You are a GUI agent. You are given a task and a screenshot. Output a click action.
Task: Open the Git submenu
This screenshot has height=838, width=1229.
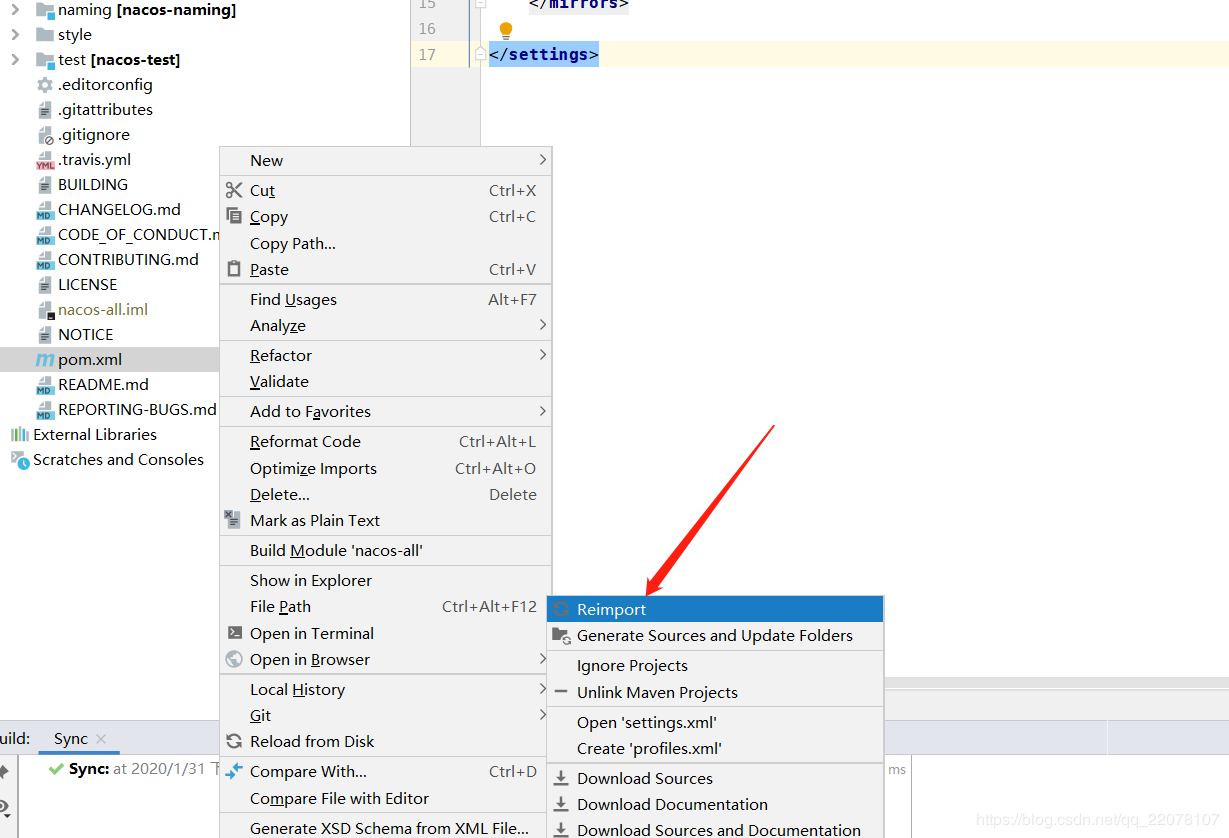[x=385, y=715]
